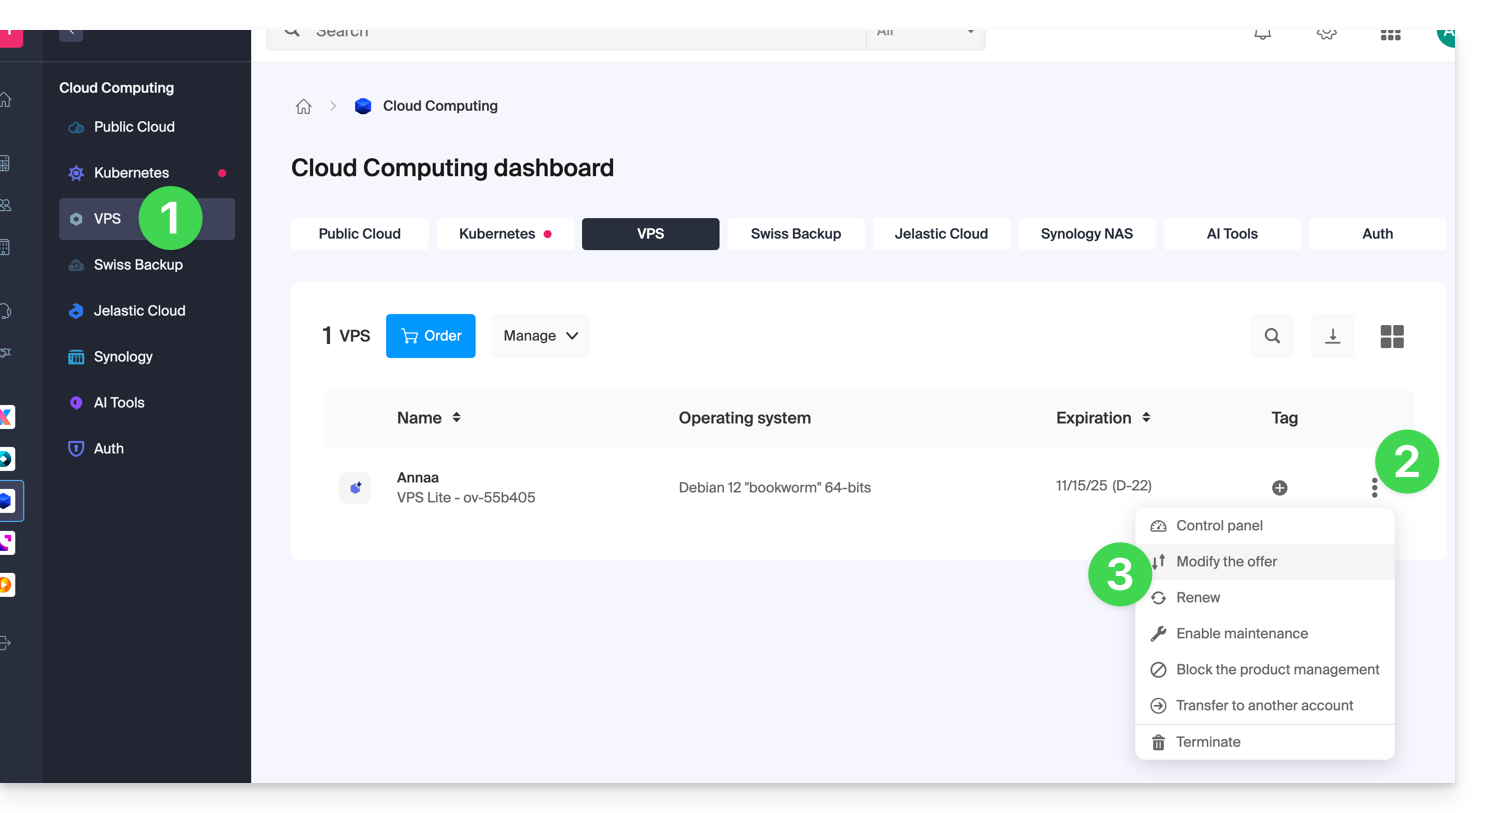Open the three-dot actions menu for Annaa
This screenshot has width=1485, height=813.
click(1374, 488)
